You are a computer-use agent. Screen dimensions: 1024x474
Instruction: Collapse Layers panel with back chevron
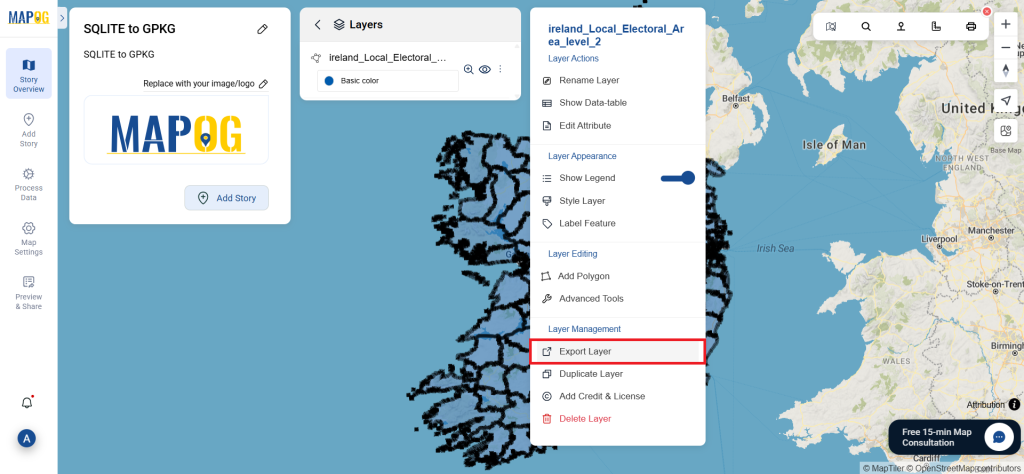click(x=318, y=25)
